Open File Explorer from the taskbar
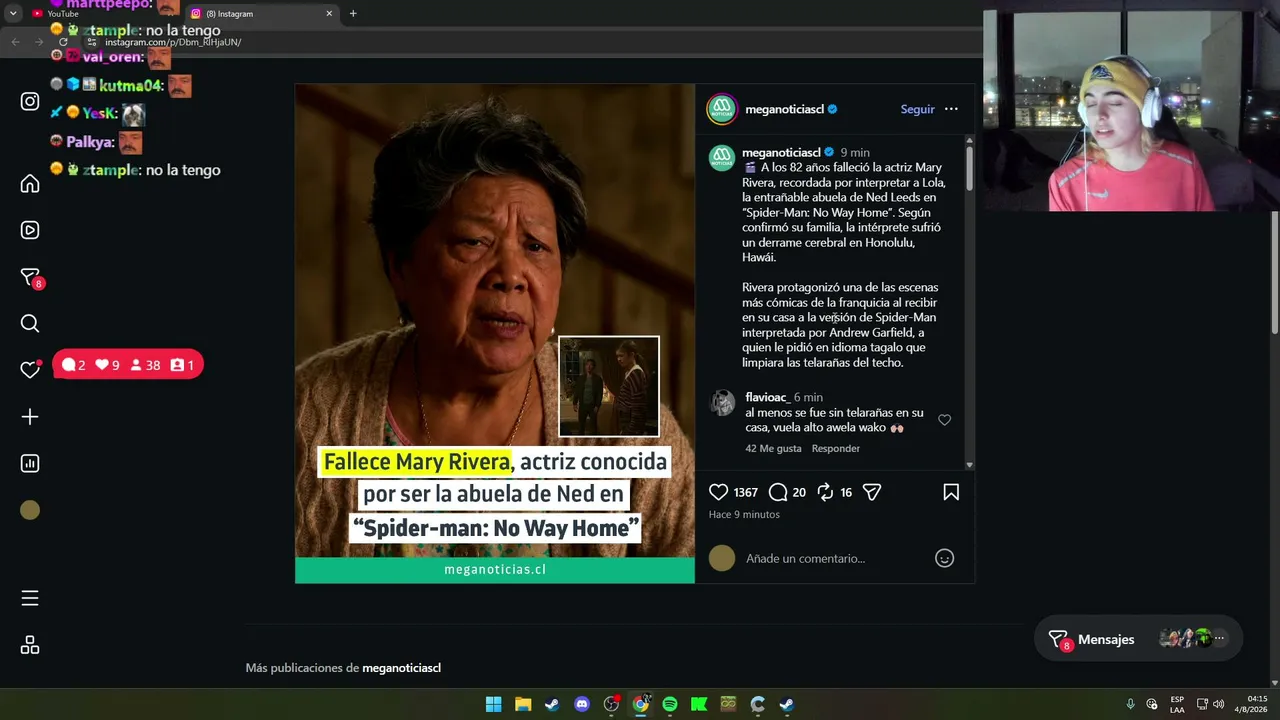This screenshot has height=720, width=1280. (x=523, y=704)
